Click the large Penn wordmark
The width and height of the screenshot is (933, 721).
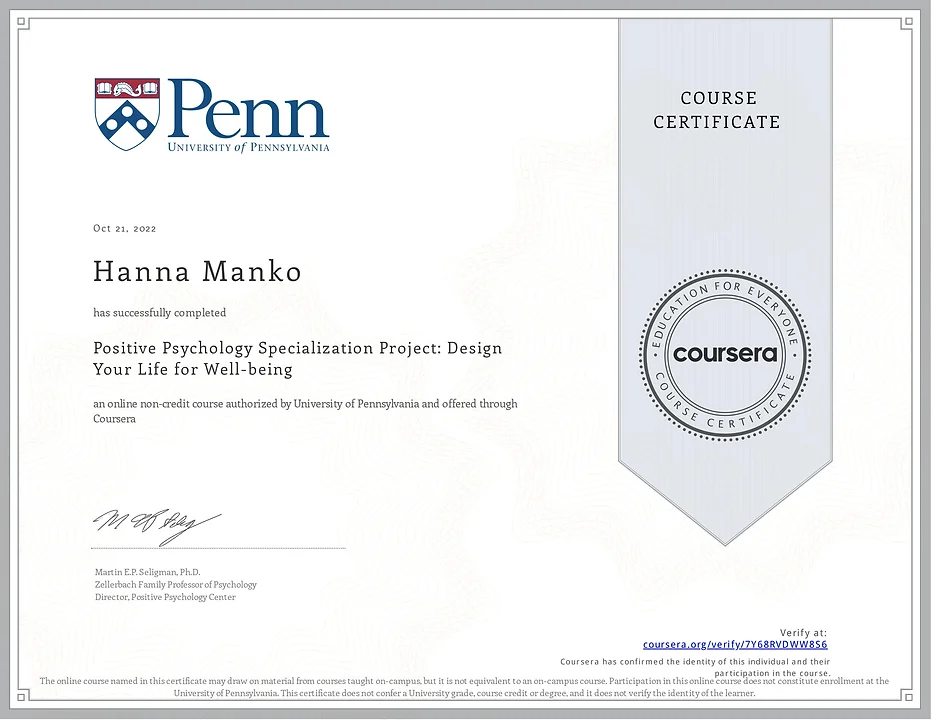(248, 108)
